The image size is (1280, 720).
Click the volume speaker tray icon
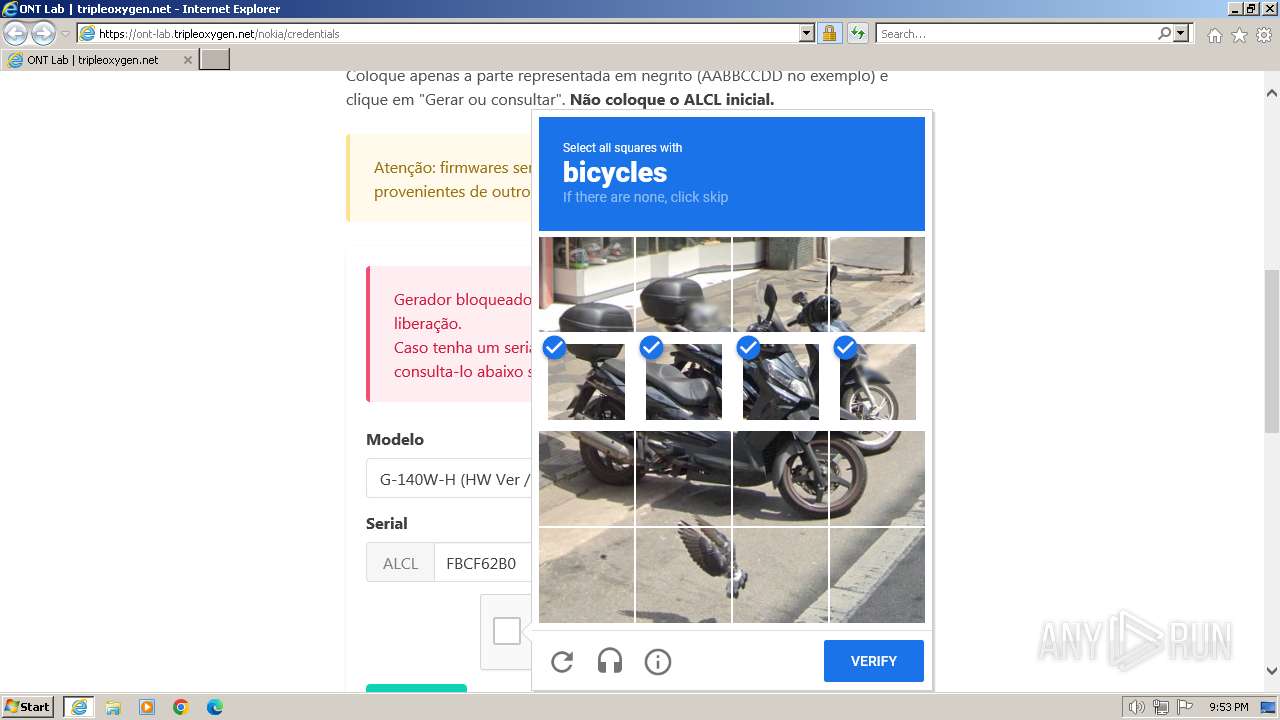(x=1137, y=707)
